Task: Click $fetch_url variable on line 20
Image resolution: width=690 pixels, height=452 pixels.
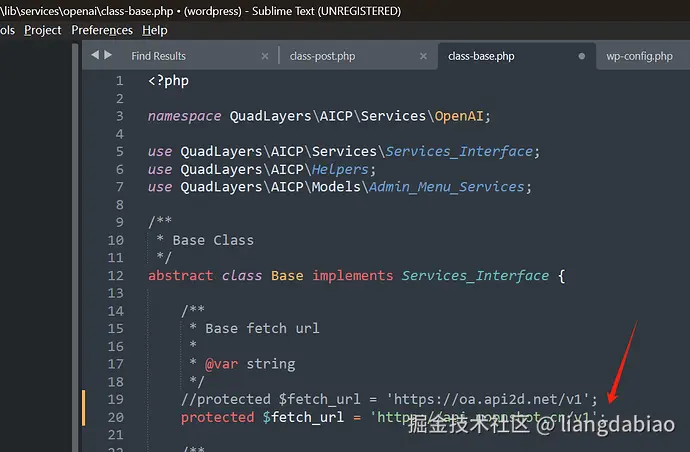Action: [x=303, y=417]
